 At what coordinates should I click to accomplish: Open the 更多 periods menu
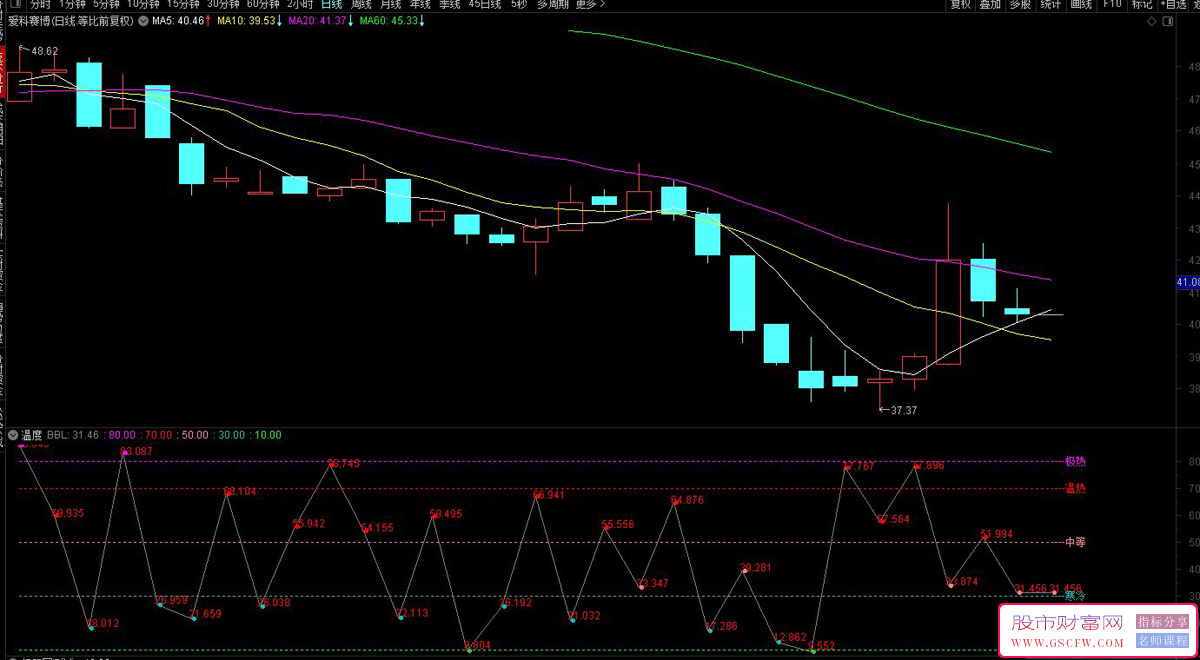click(589, 5)
